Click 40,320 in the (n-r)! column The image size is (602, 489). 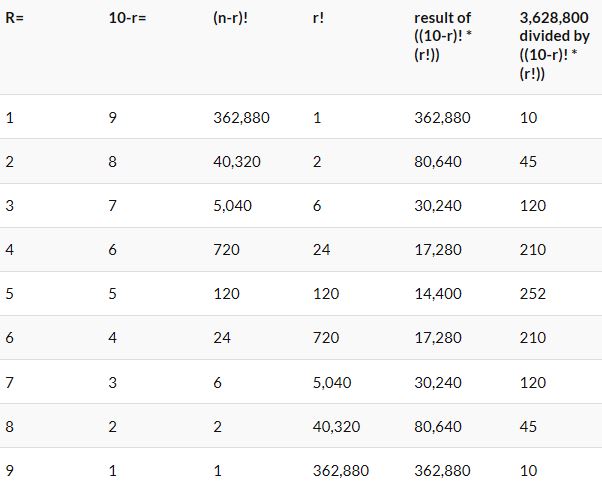tap(238, 162)
